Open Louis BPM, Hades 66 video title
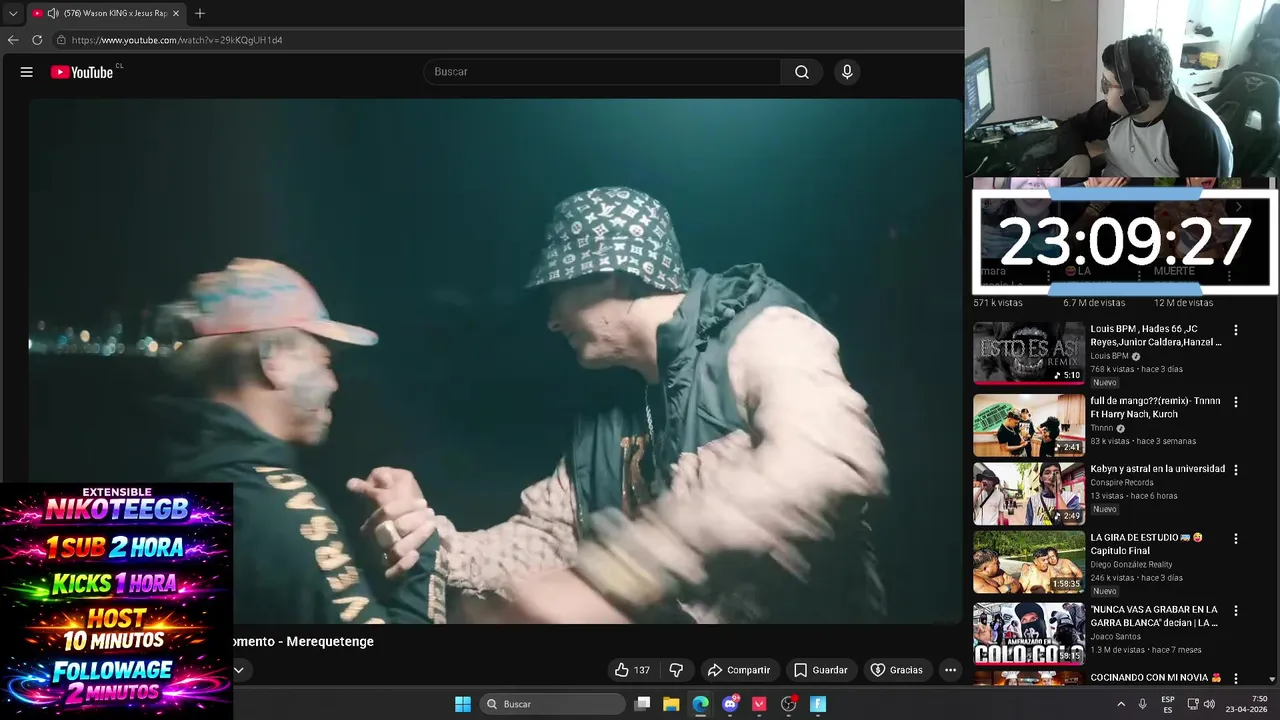The height and width of the screenshot is (720, 1280). tap(1156, 335)
